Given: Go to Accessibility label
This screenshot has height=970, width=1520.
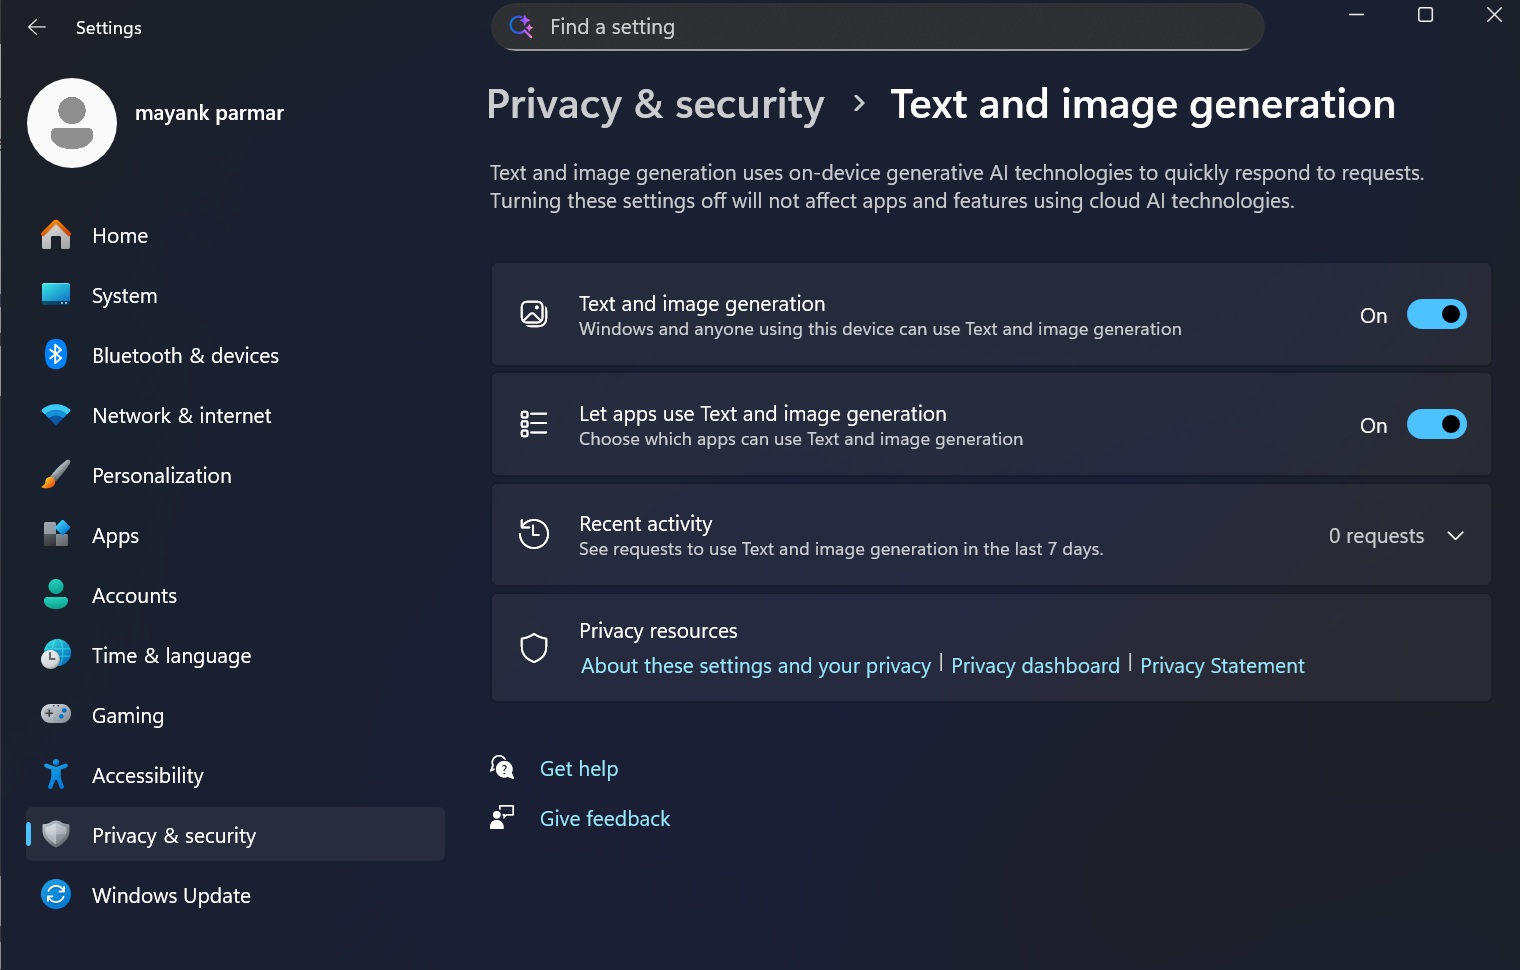Looking at the screenshot, I should [x=148, y=776].
